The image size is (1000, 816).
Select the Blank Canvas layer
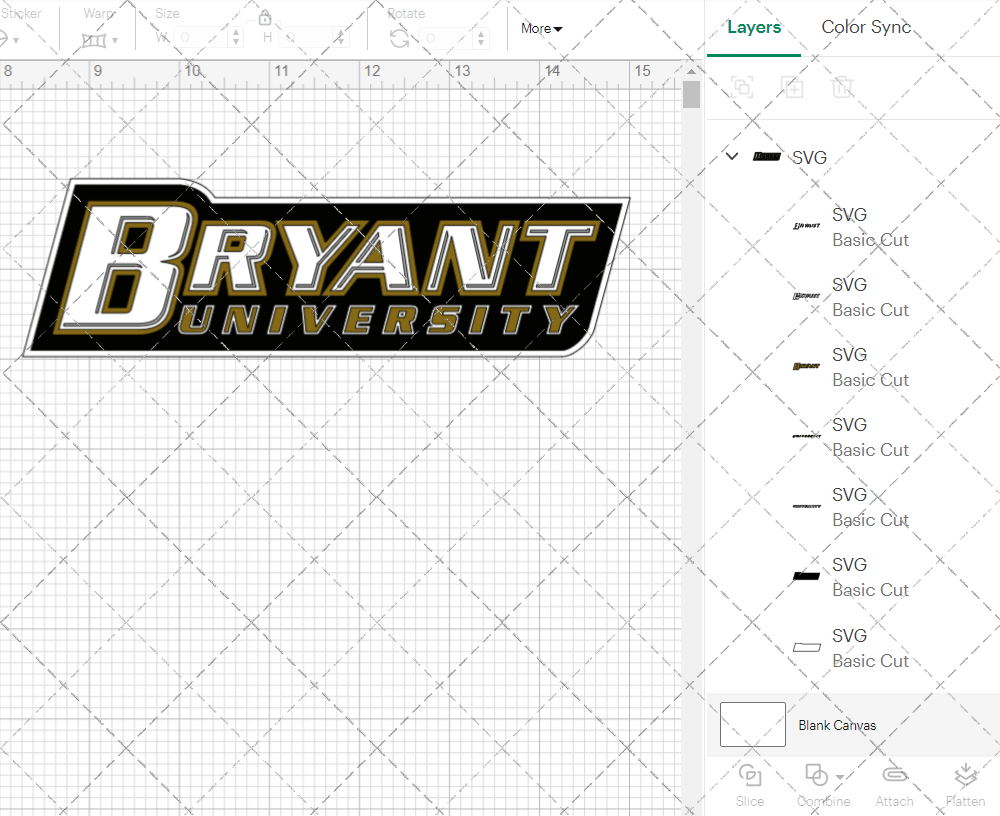(838, 725)
